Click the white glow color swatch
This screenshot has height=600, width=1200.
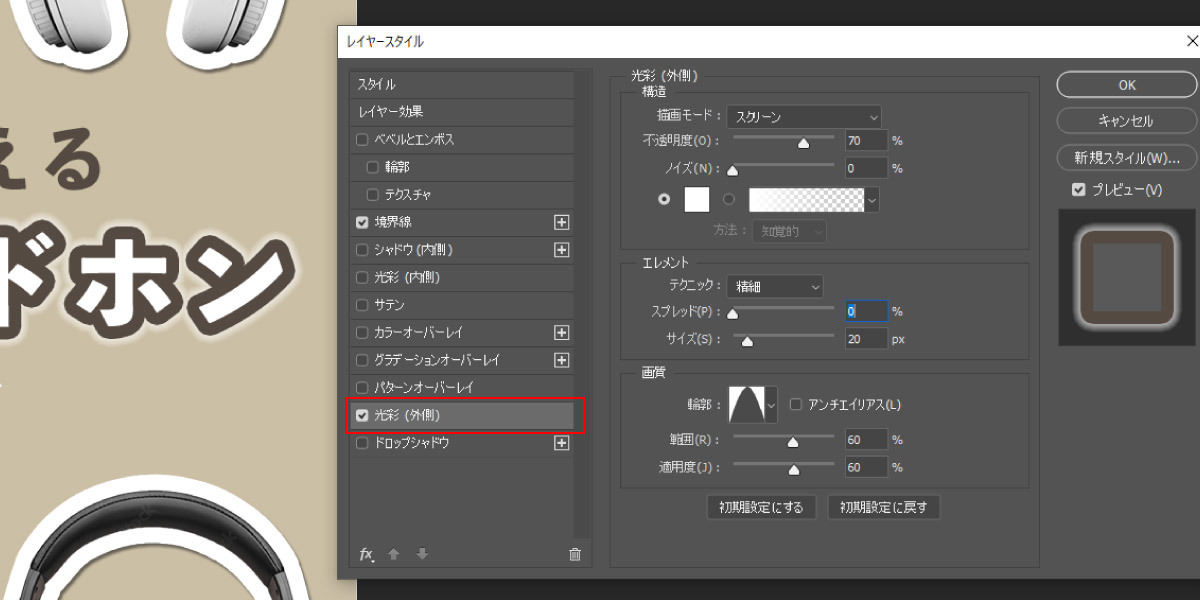pos(697,200)
